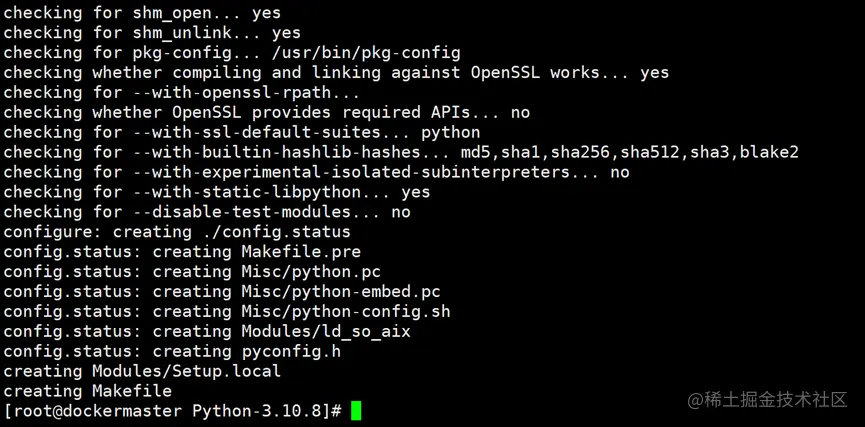Click the md5,sha1,sha256 hashes list
Image resolution: width=865 pixels, height=427 pixels.
point(629,152)
